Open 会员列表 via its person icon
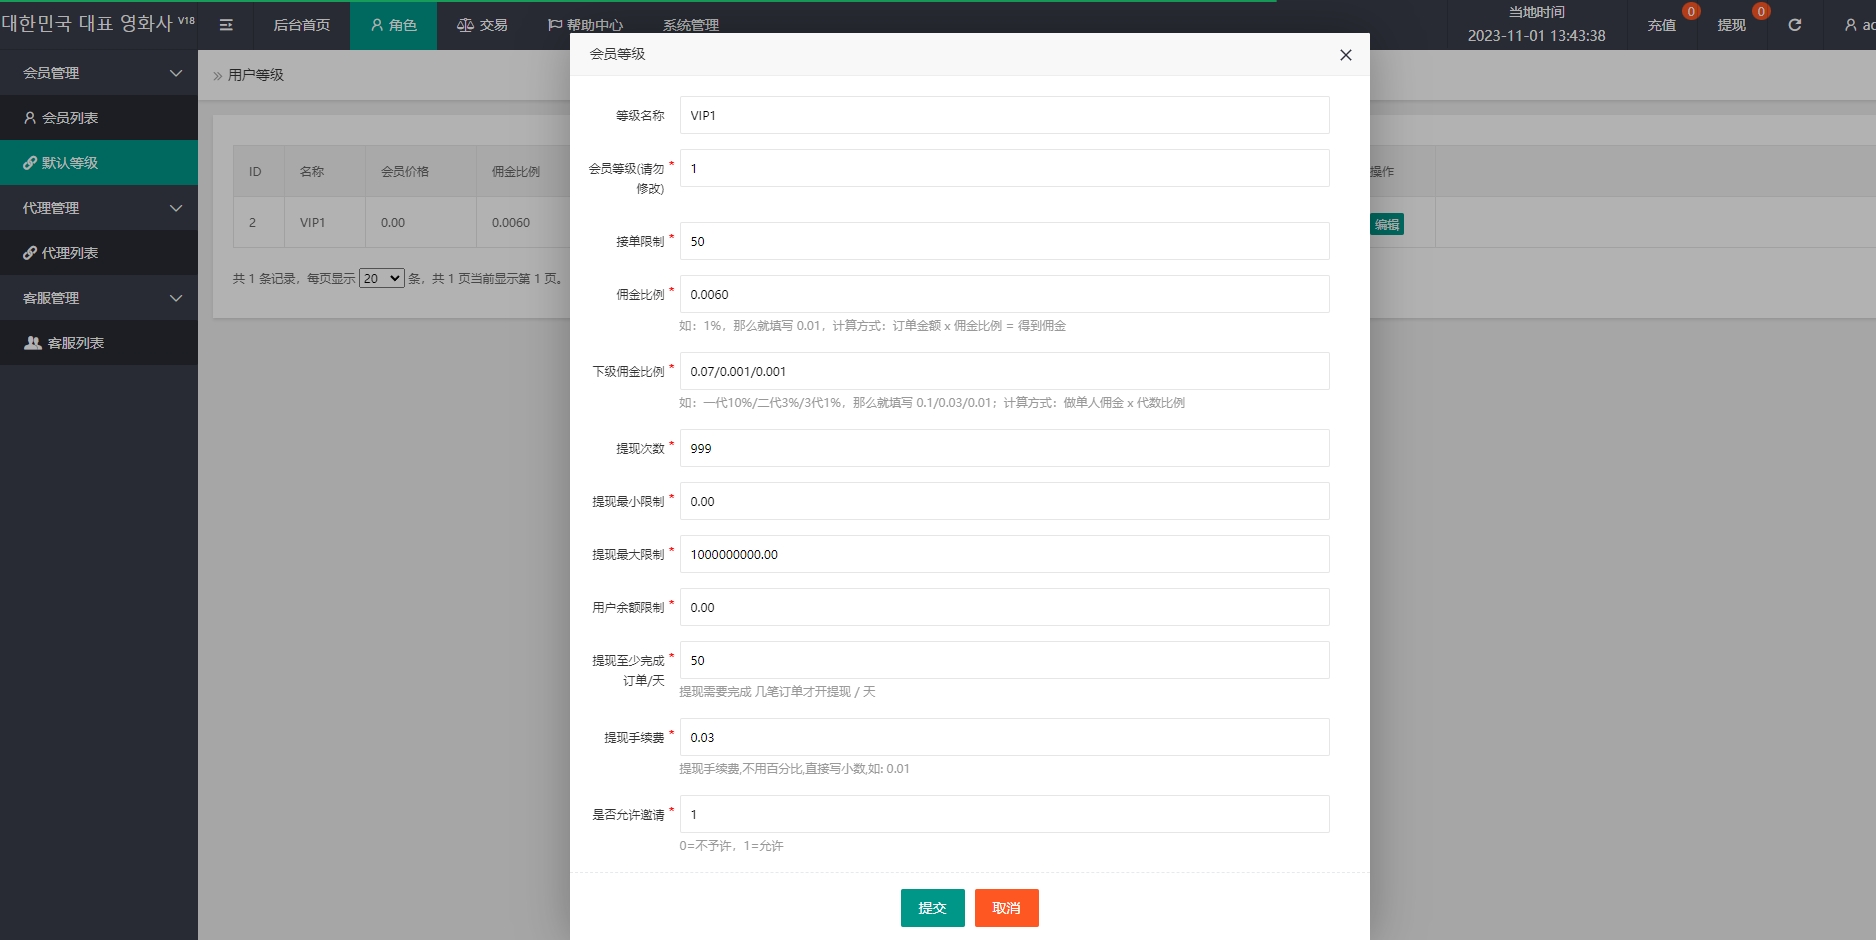The height and width of the screenshot is (940, 1876). click(28, 117)
